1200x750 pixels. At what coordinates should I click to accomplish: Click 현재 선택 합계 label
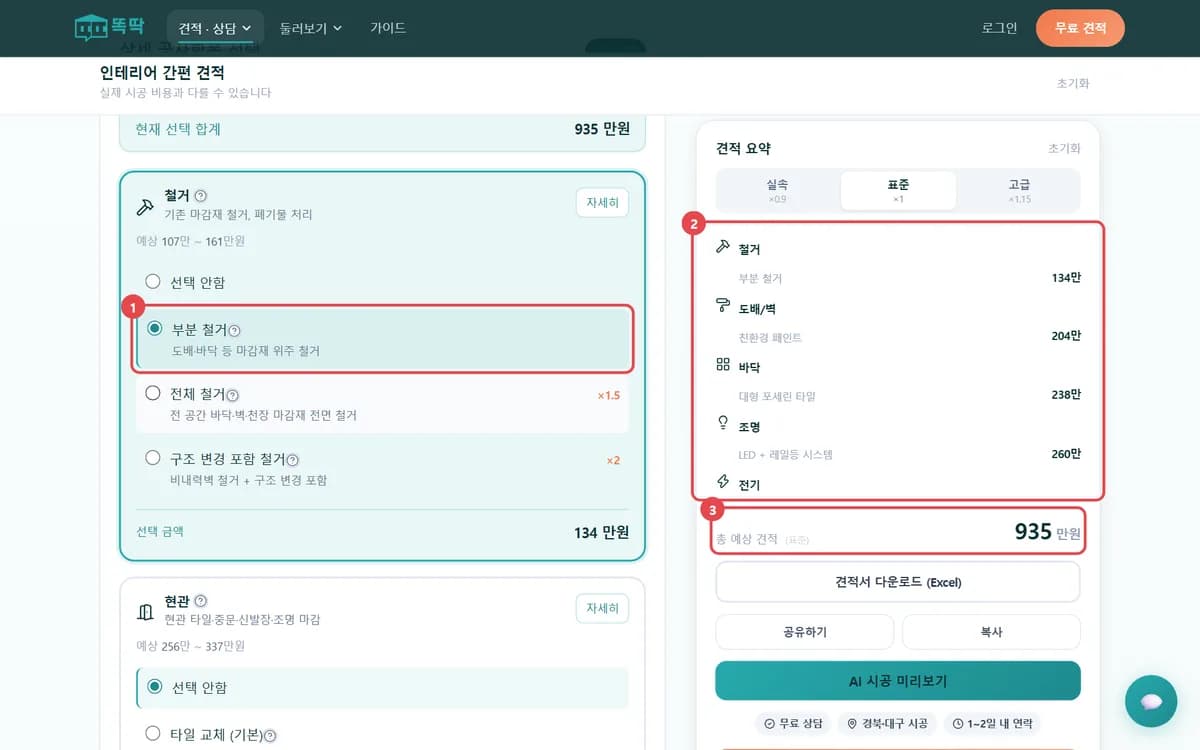pos(178,129)
